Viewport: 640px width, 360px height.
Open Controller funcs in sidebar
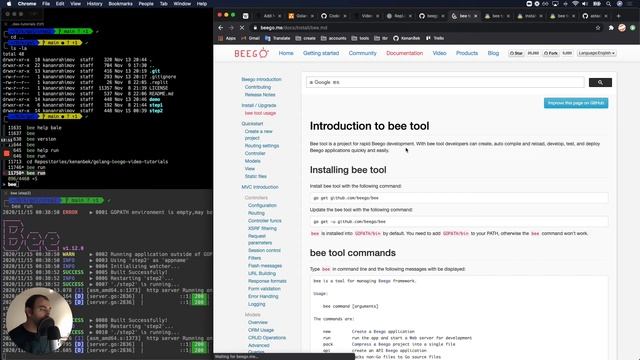[264, 221]
